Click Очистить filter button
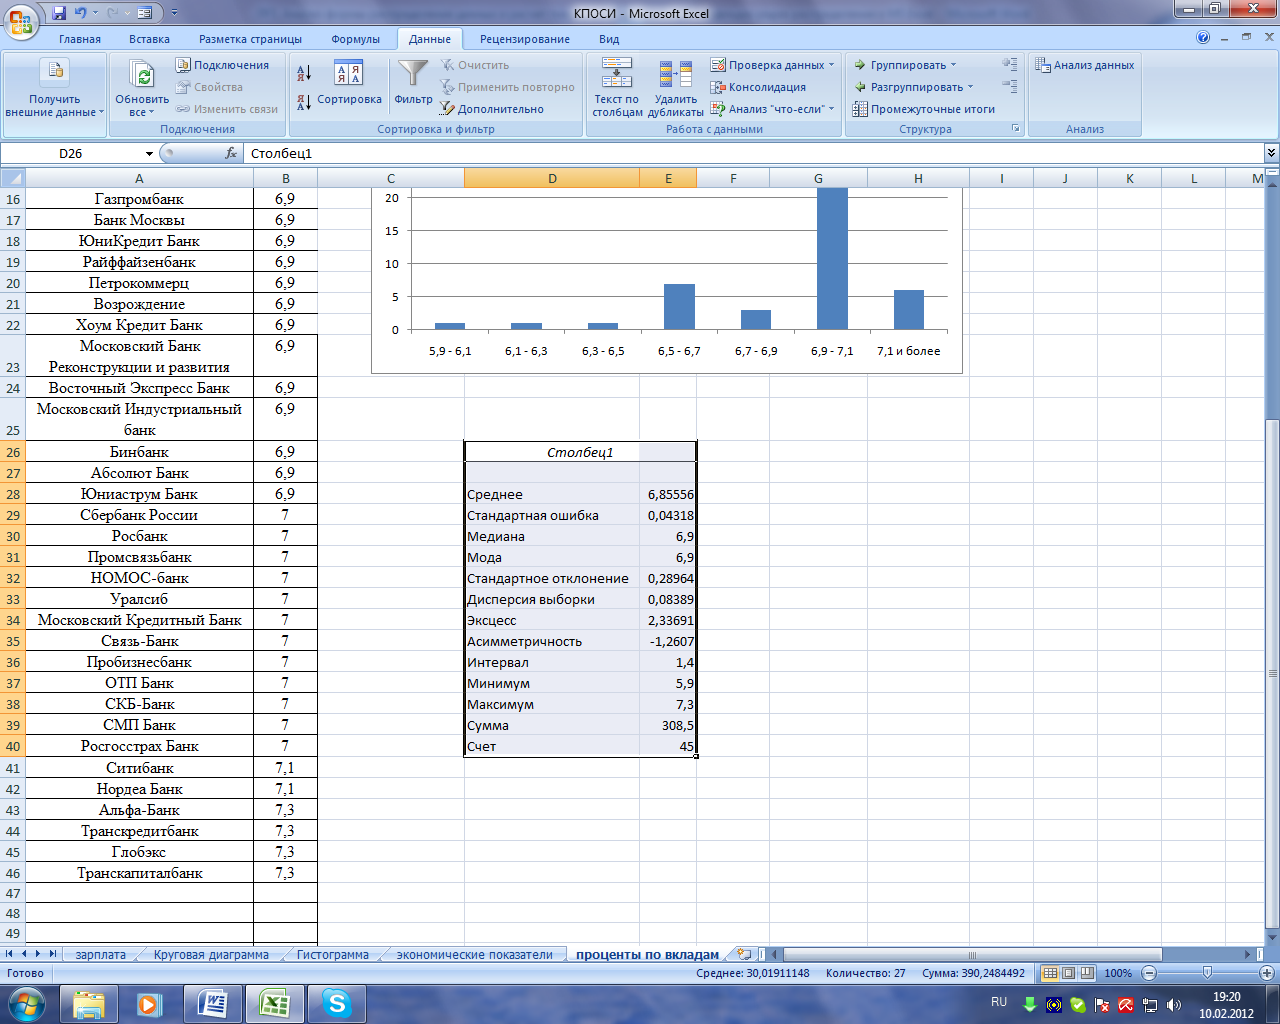 475,65
